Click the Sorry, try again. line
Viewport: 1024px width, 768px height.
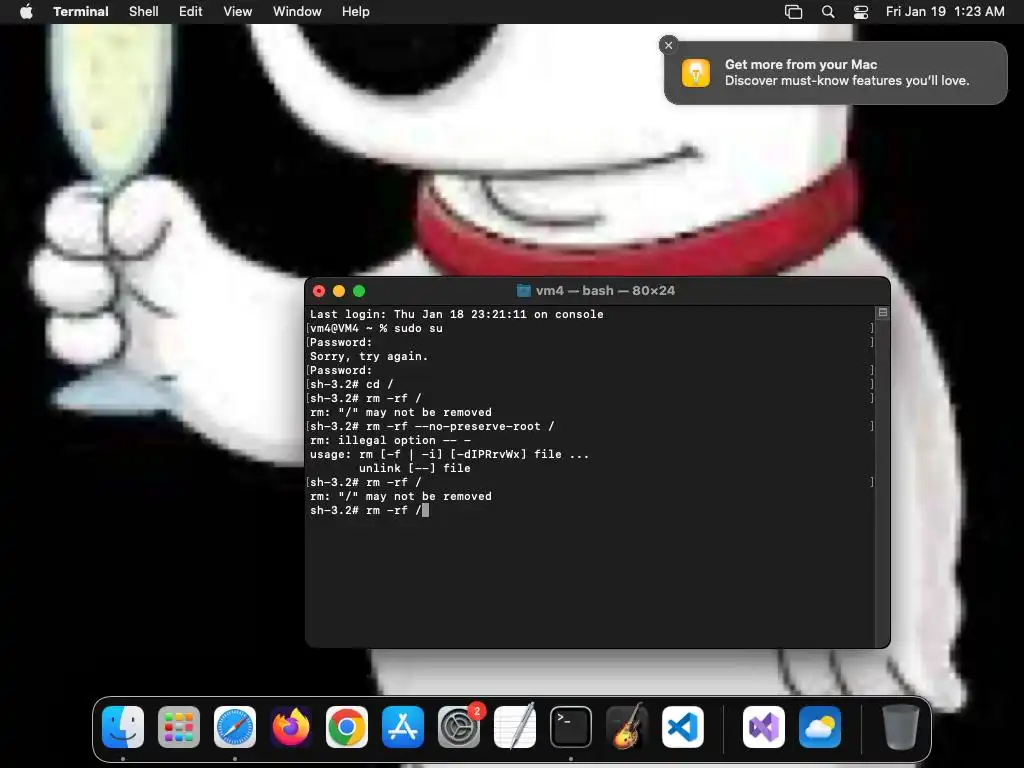(369, 357)
